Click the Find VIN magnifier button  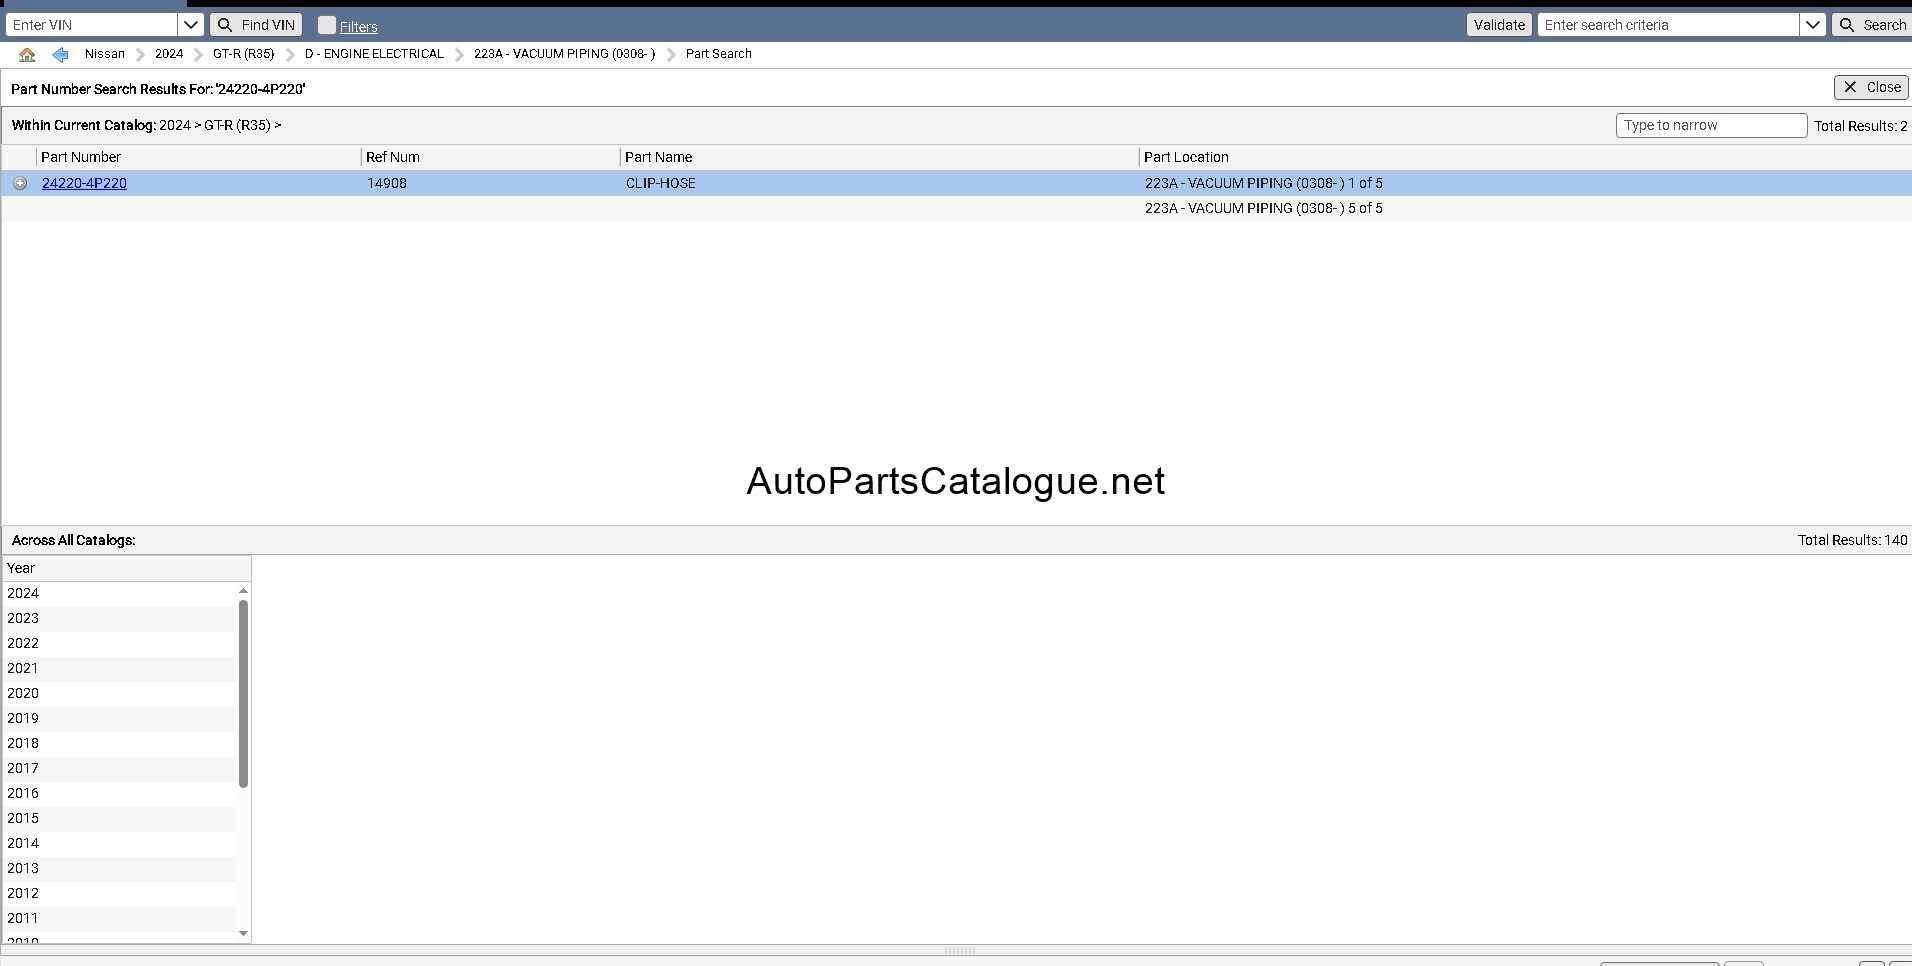(x=256, y=25)
